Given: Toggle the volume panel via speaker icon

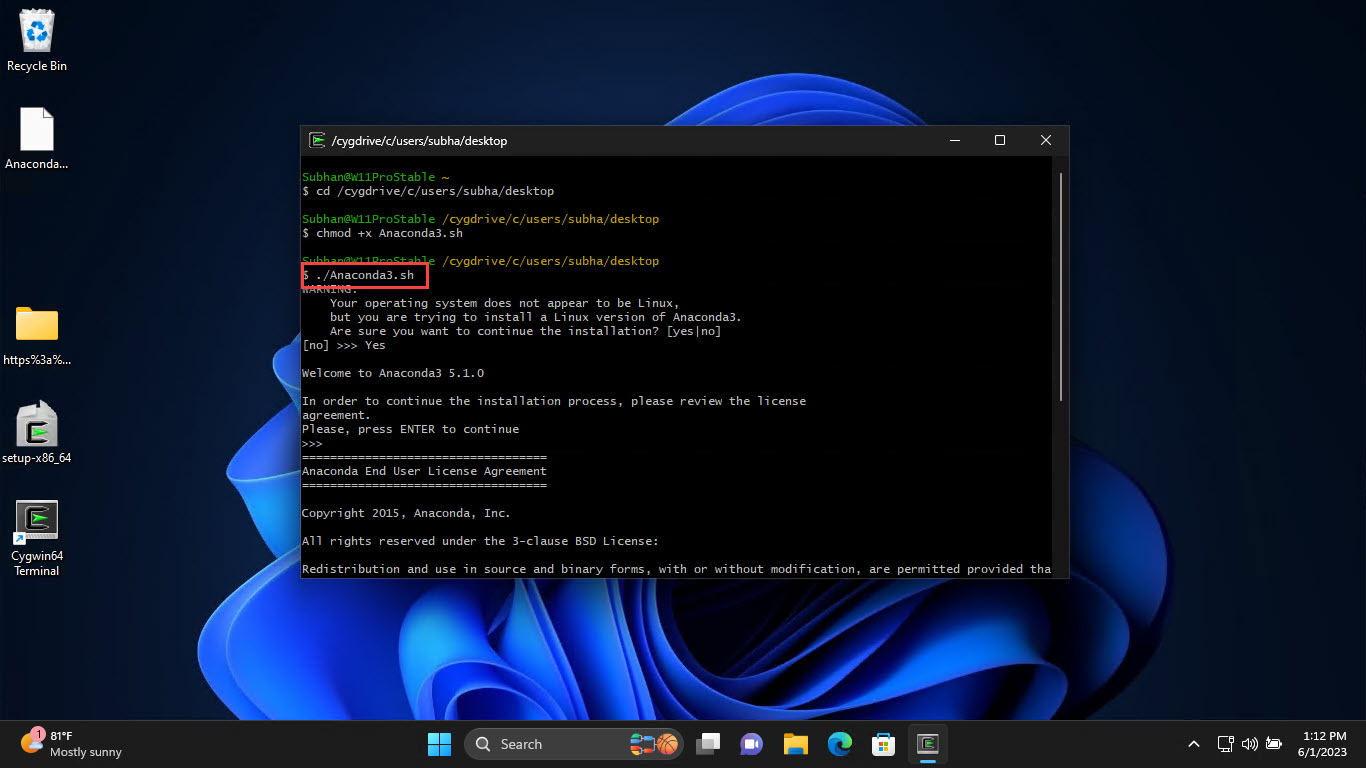Looking at the screenshot, I should click(1249, 744).
